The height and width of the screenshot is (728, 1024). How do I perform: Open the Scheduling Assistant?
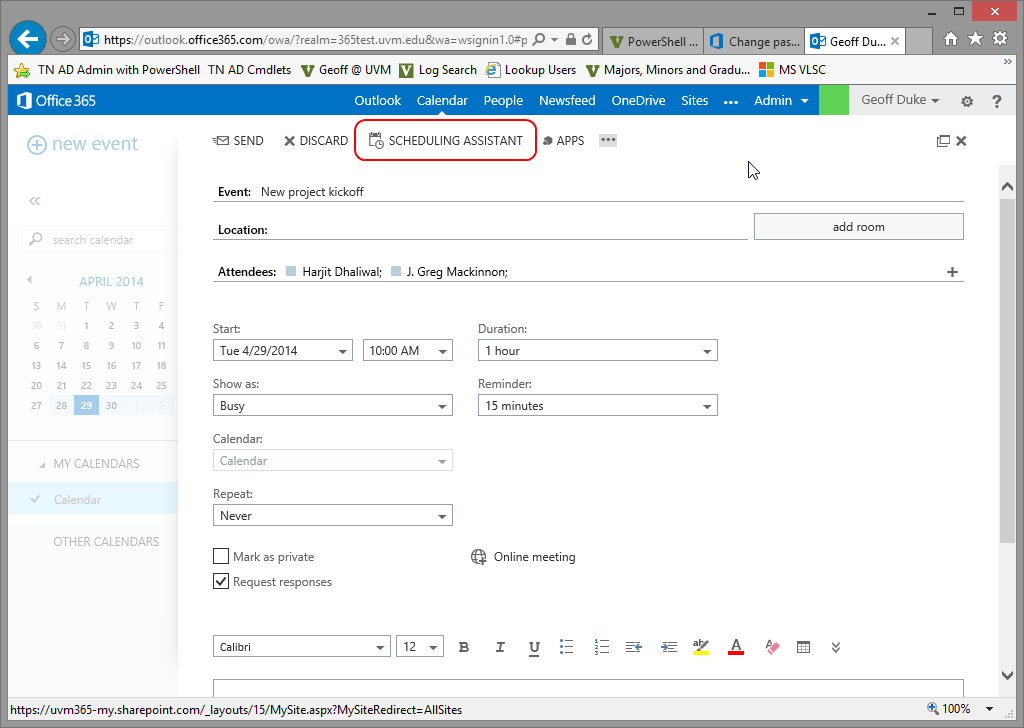(446, 141)
